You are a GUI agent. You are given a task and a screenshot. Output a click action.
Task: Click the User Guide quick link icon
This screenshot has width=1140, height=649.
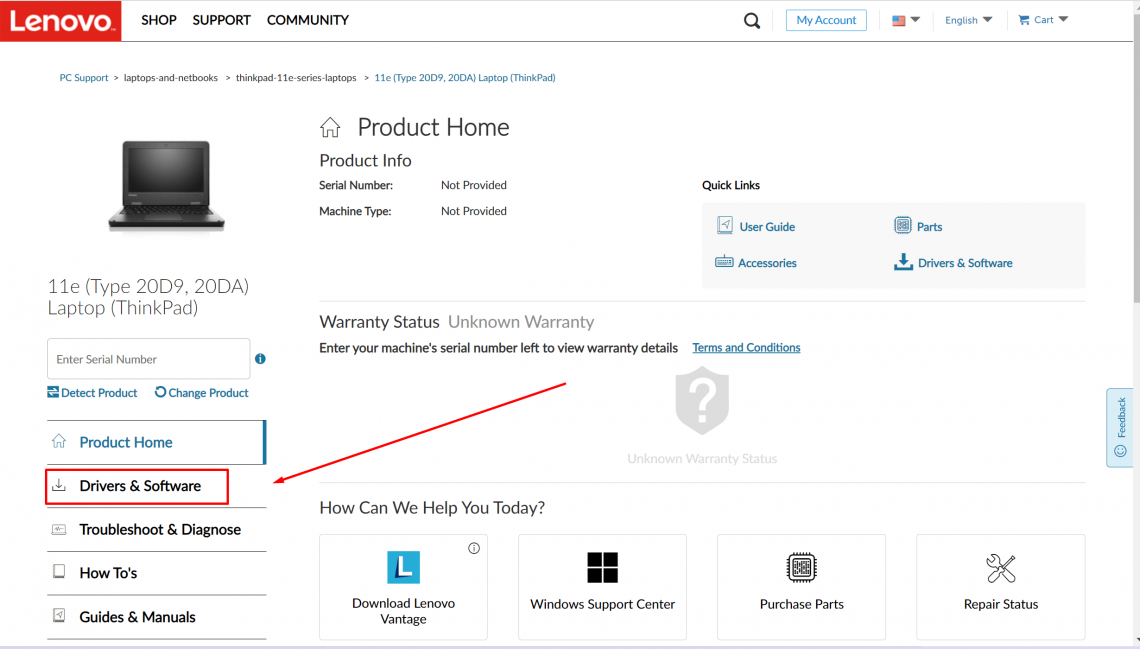click(725, 225)
